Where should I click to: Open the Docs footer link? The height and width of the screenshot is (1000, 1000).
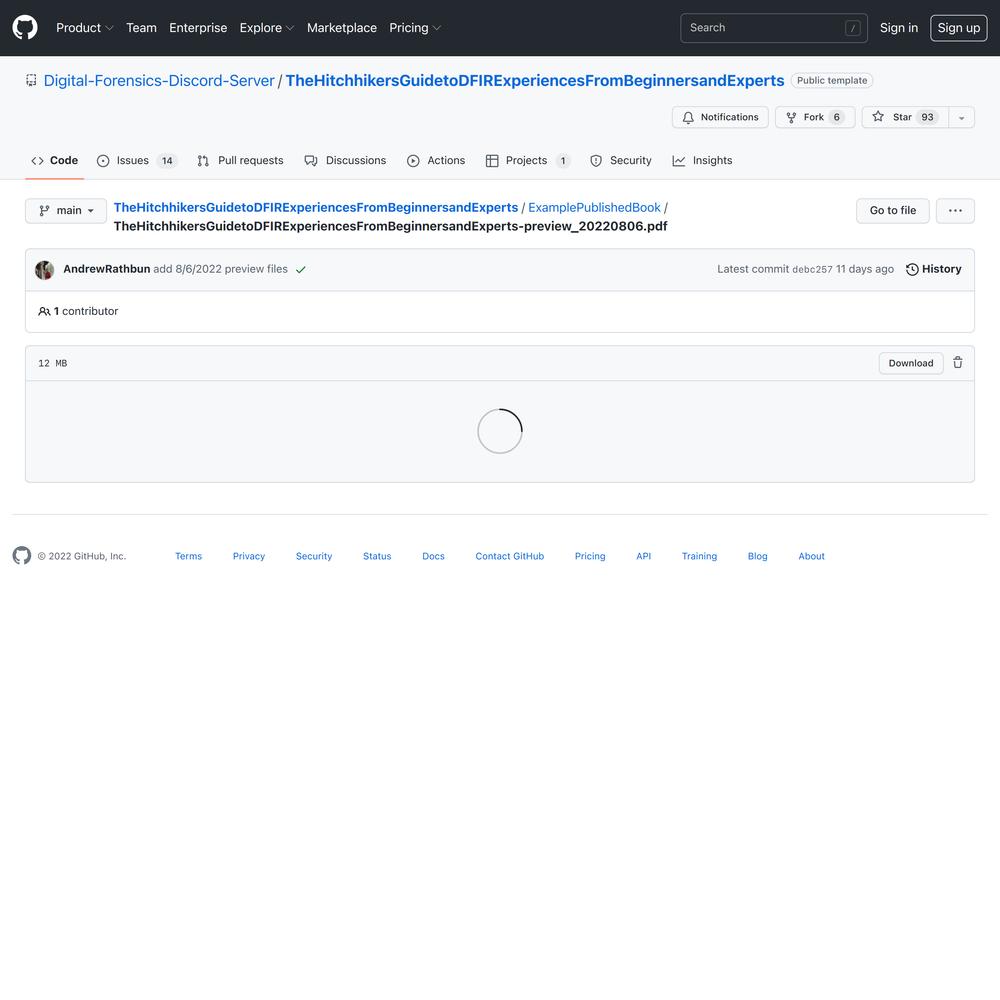pos(433,556)
